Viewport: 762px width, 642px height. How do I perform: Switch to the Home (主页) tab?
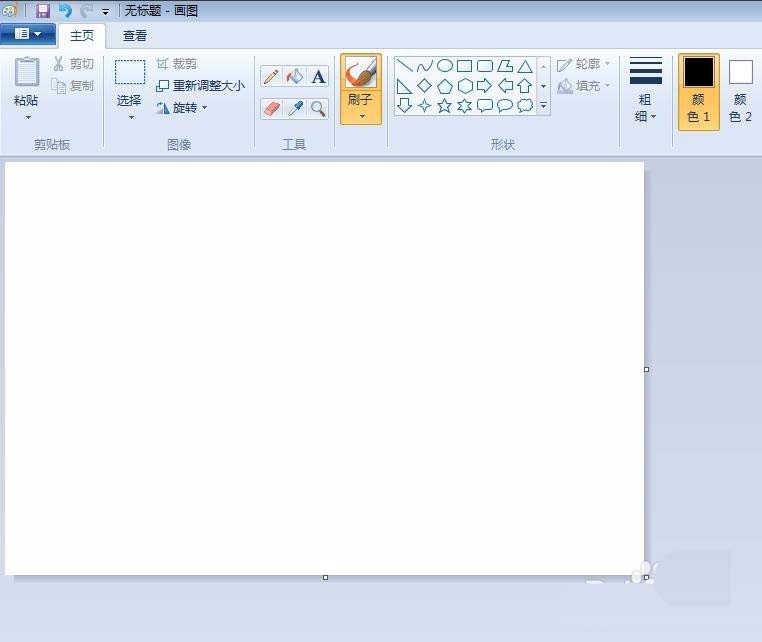82,35
